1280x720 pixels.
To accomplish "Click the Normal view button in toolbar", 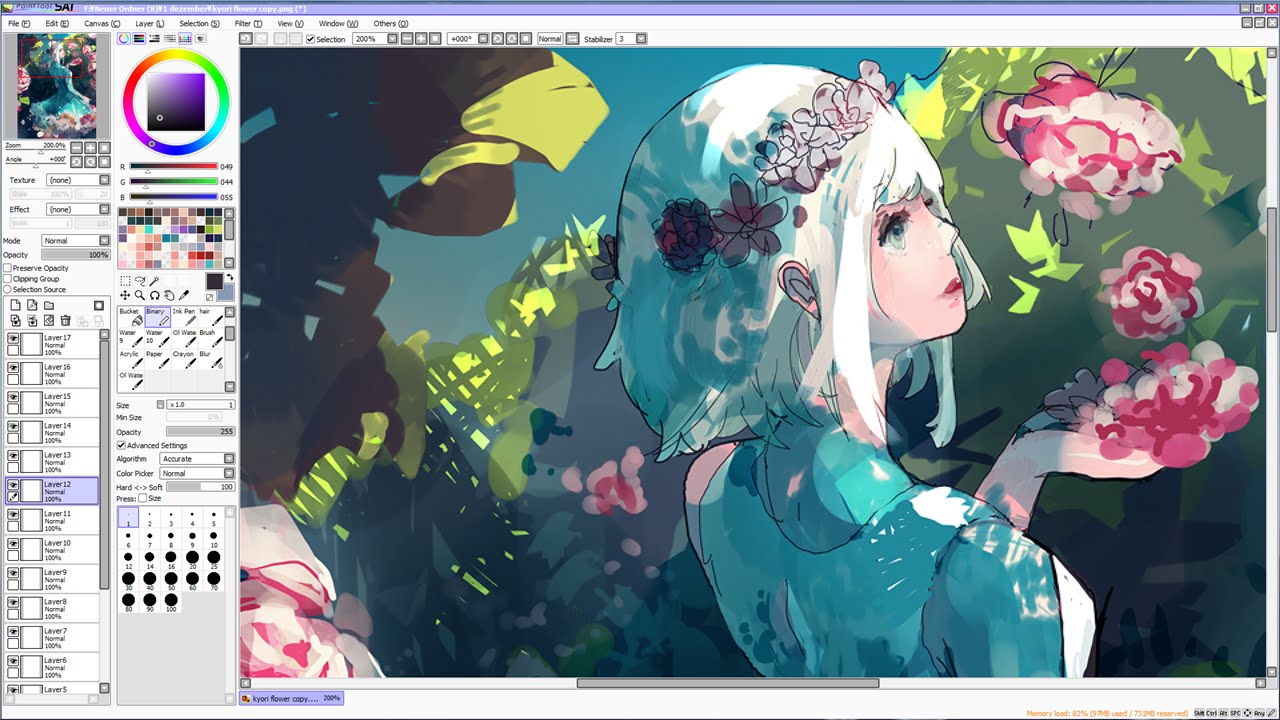I will 550,39.
